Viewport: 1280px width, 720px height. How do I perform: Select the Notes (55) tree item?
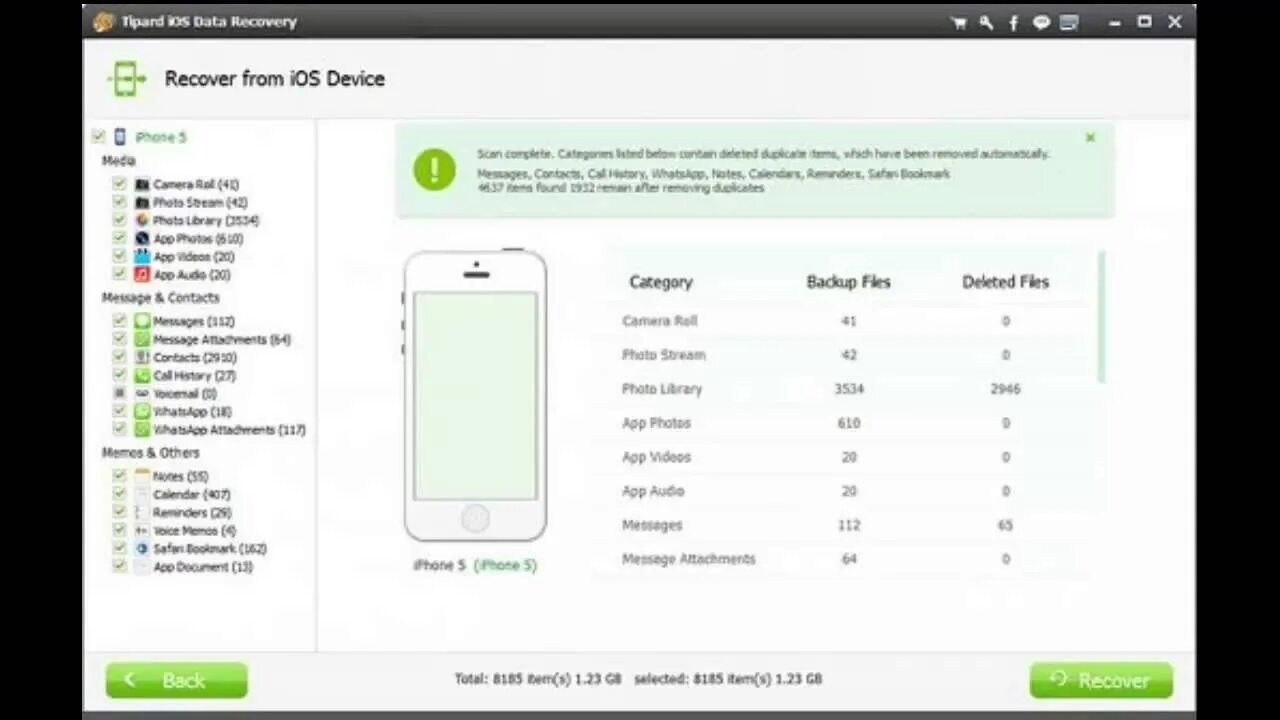click(x=181, y=477)
